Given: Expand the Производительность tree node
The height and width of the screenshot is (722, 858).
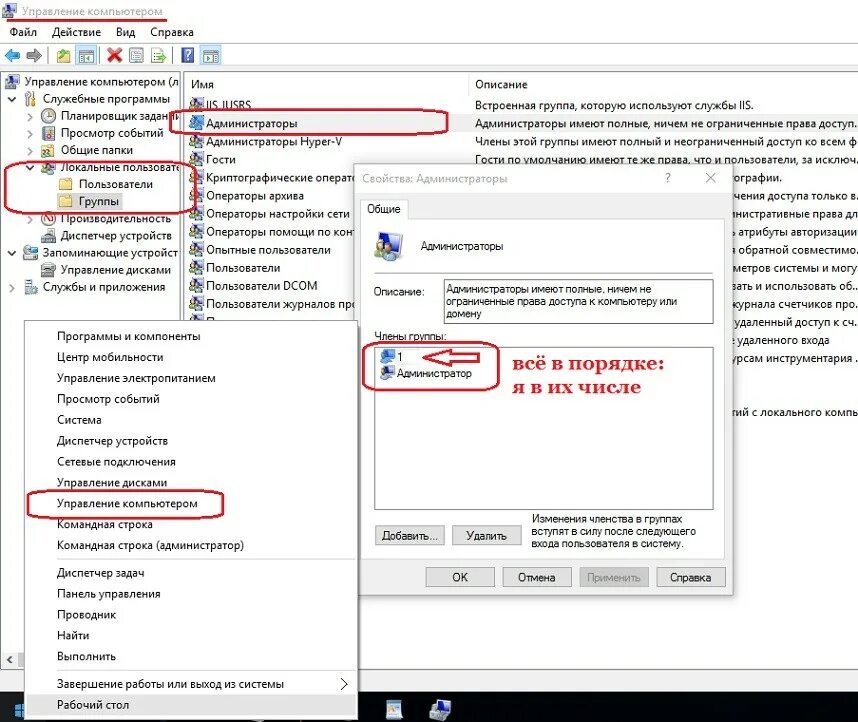Looking at the screenshot, I should [x=30, y=219].
